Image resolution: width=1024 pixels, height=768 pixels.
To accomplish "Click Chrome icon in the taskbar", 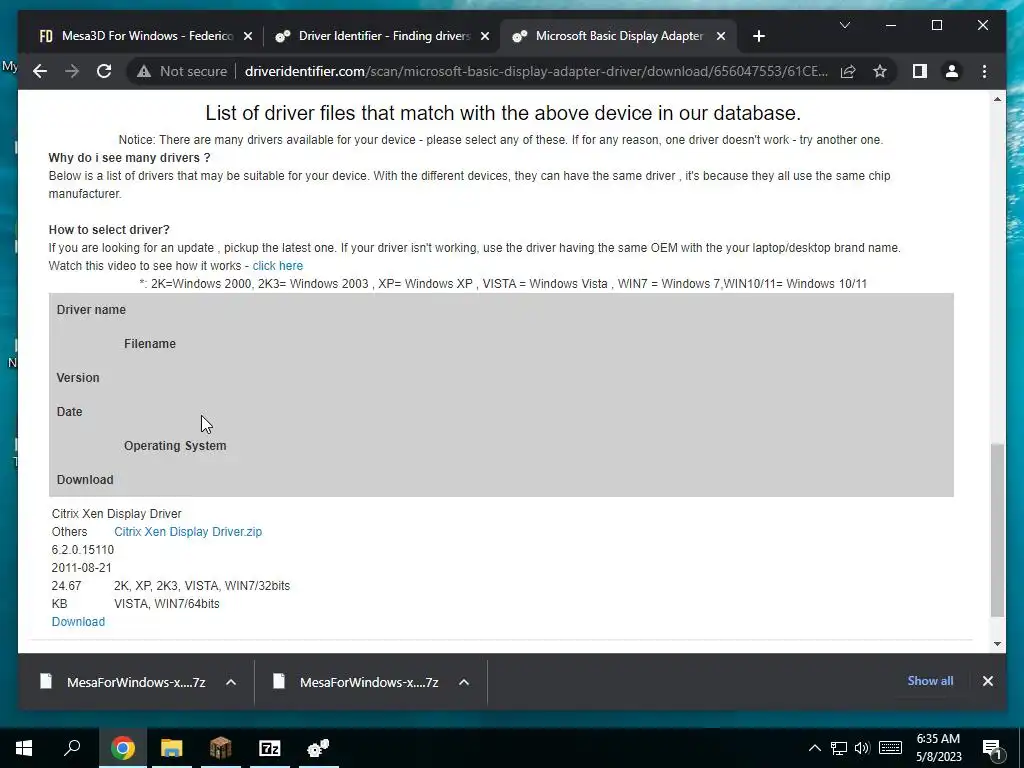I will pyautogui.click(x=123, y=748).
